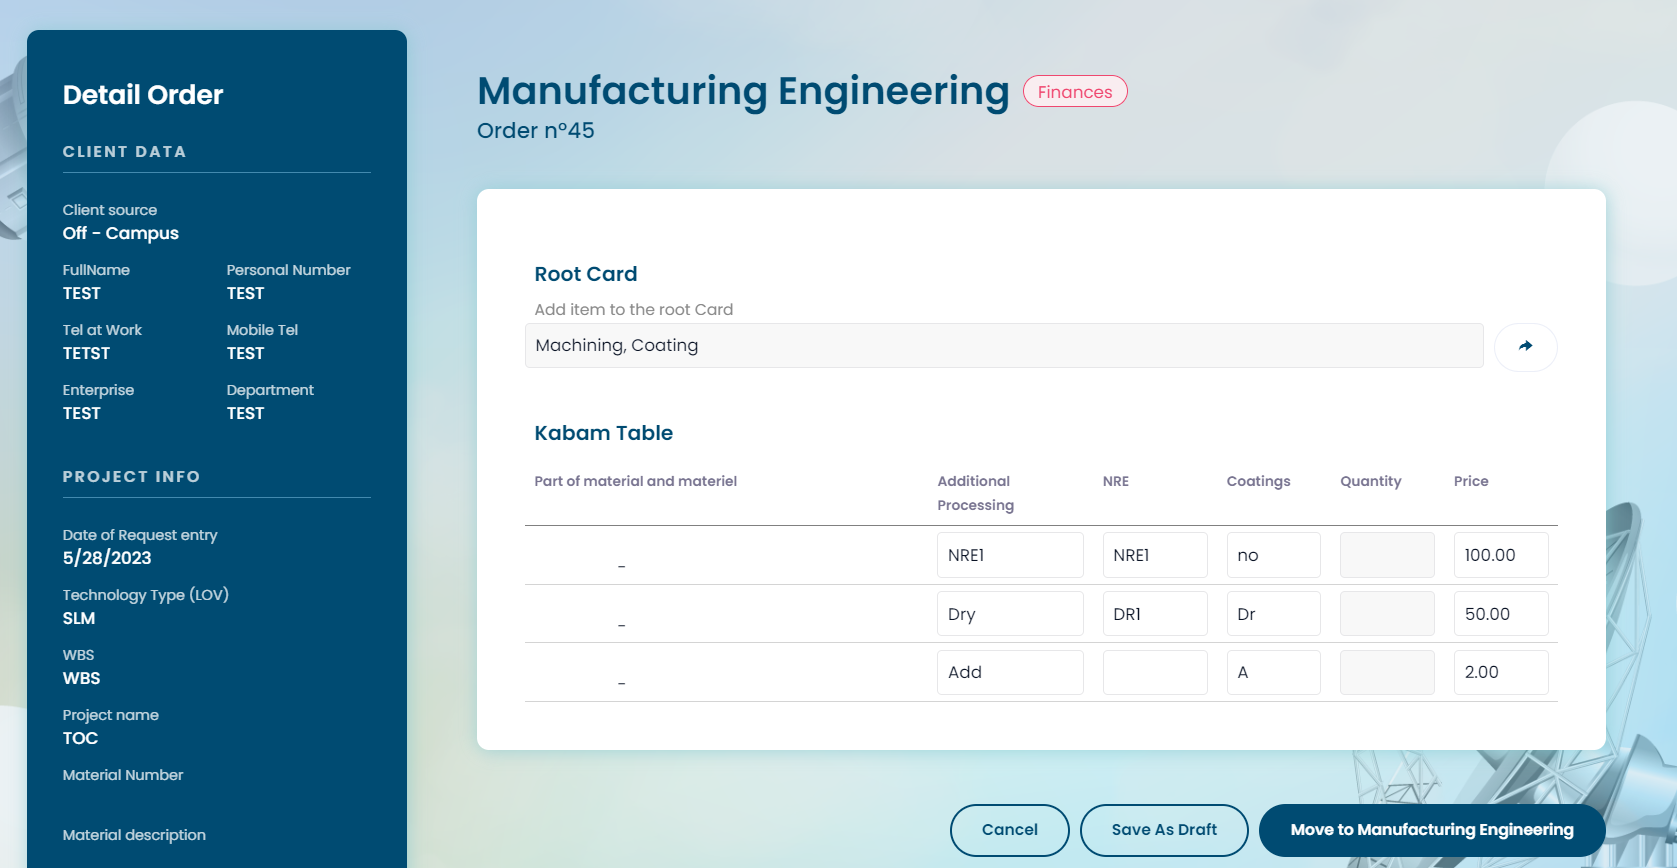Click the empty NRE field in third row
1677x868 pixels.
(x=1154, y=672)
